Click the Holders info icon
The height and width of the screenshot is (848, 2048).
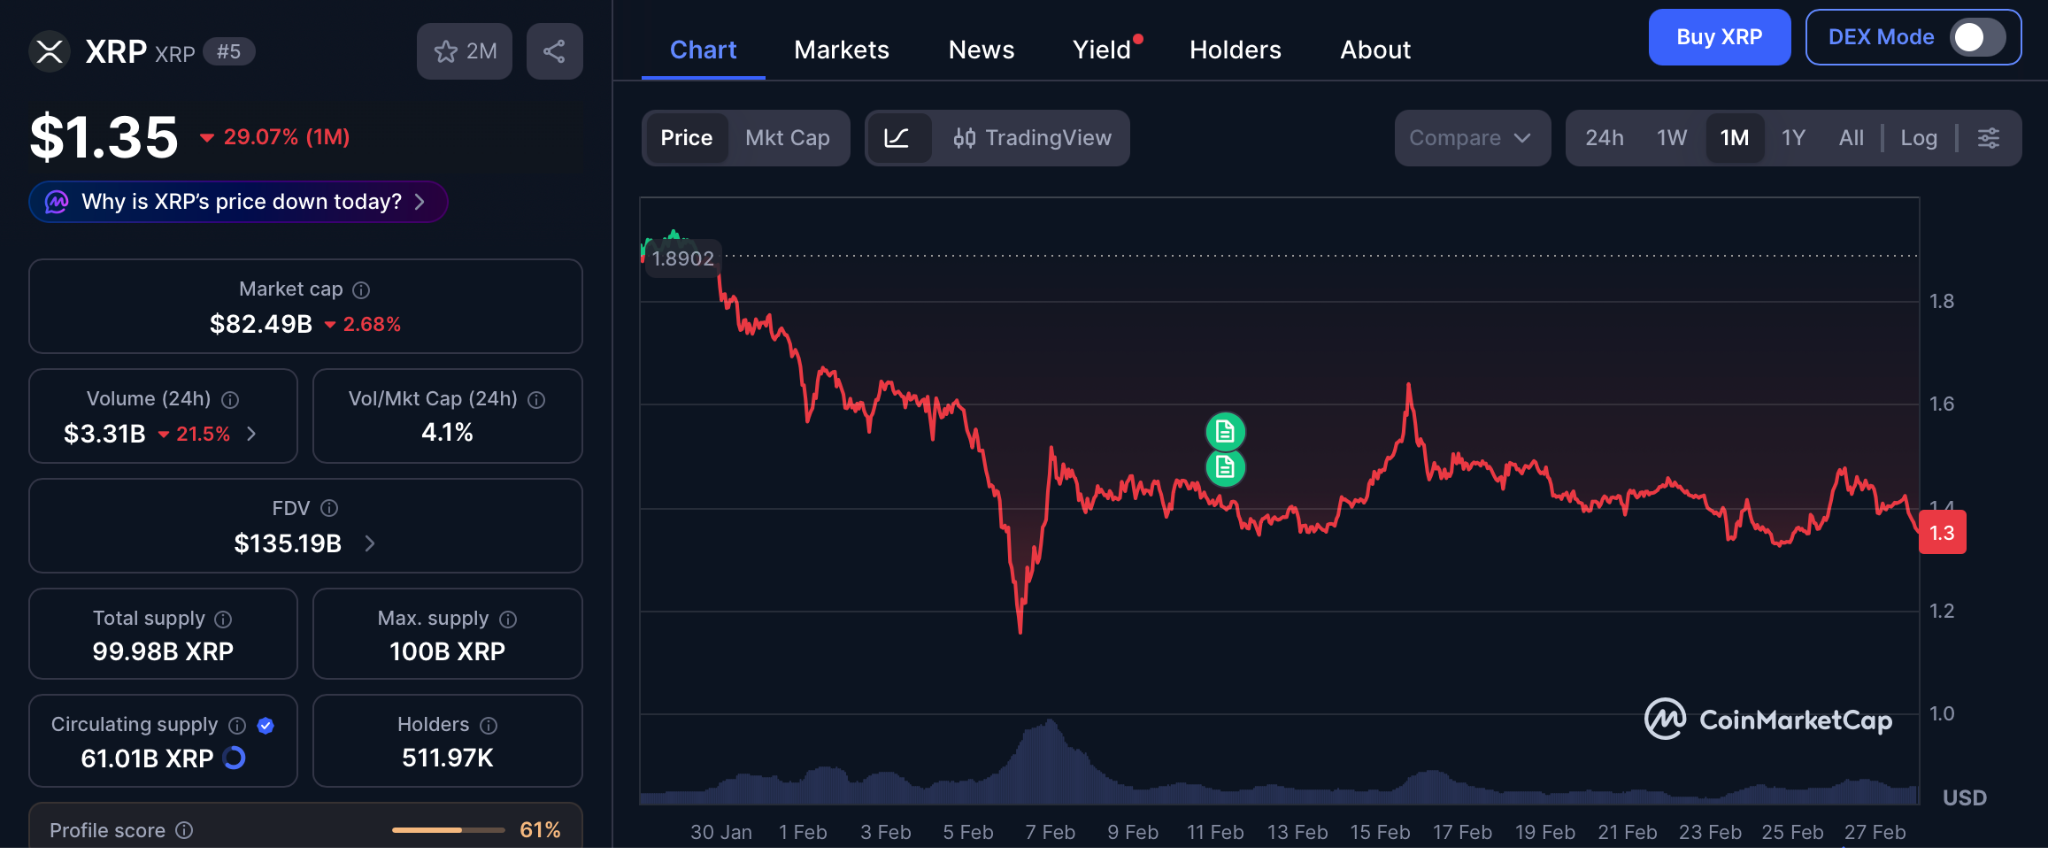[488, 725]
